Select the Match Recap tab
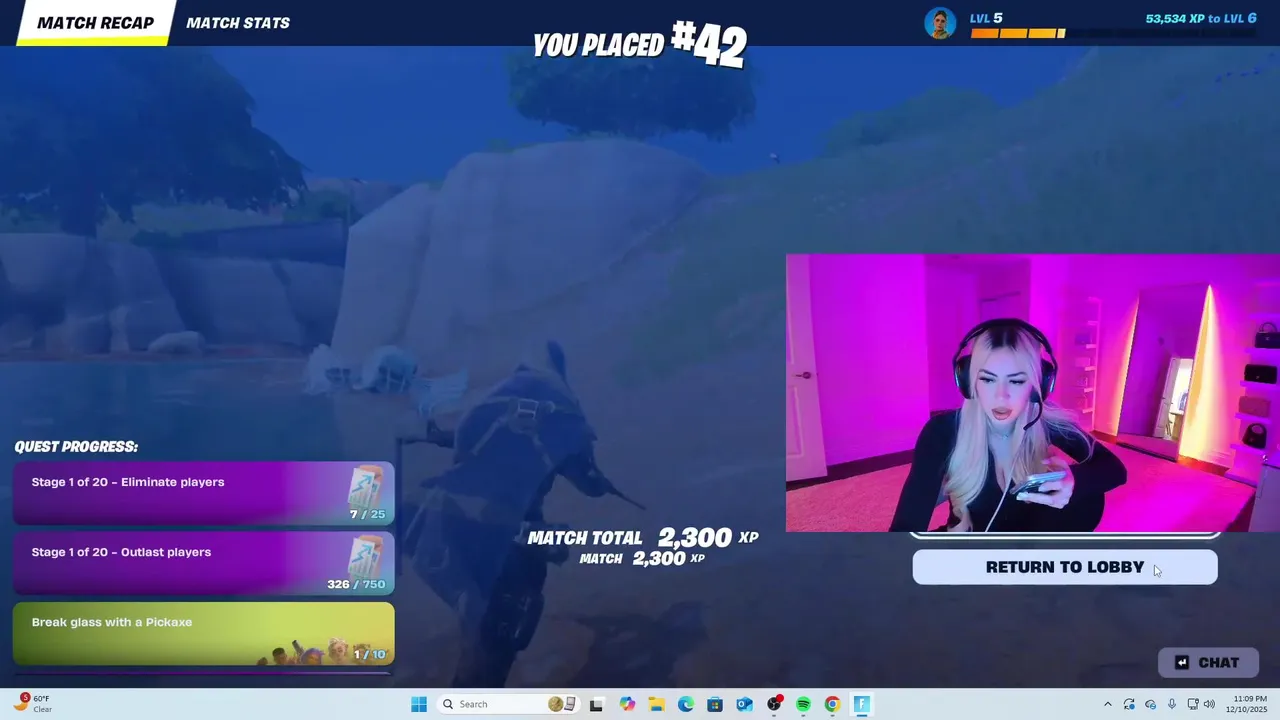 pyautogui.click(x=95, y=23)
